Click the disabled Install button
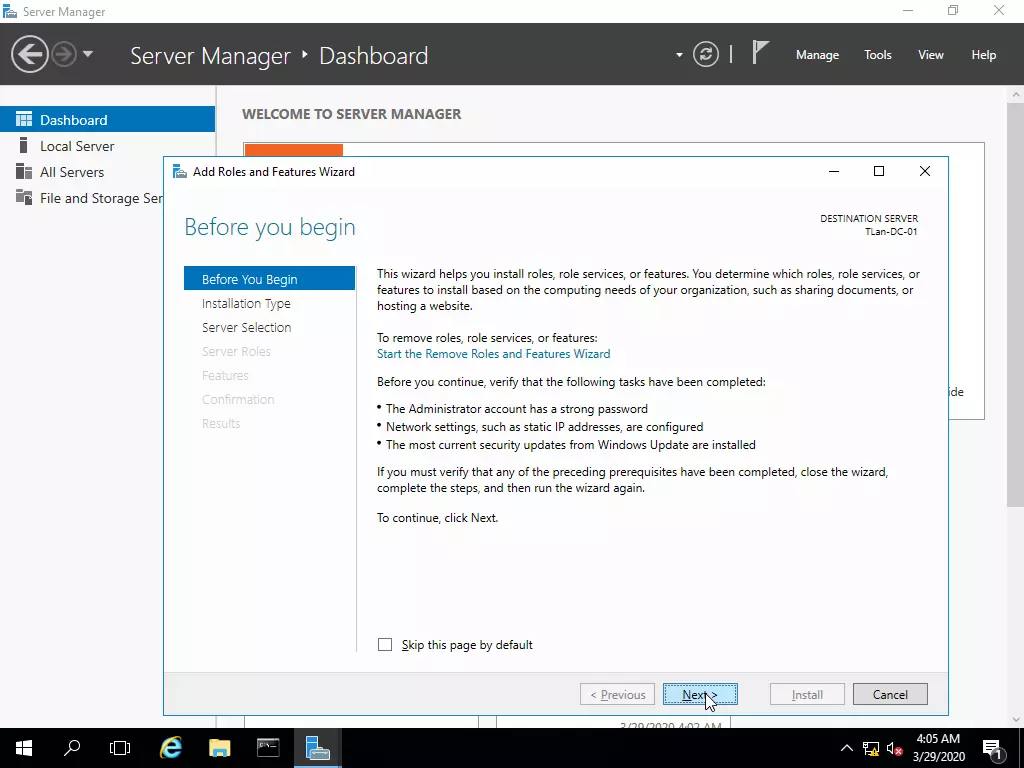 807,694
